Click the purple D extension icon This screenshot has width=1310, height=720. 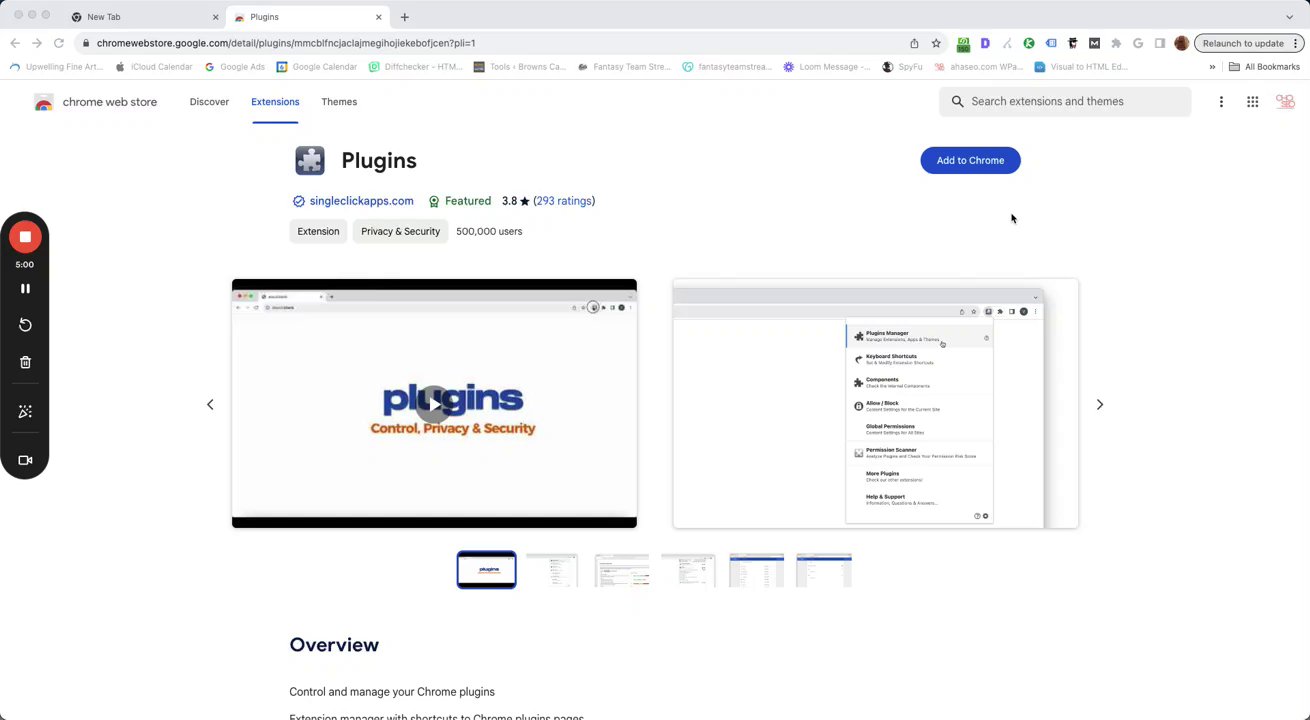(x=985, y=43)
